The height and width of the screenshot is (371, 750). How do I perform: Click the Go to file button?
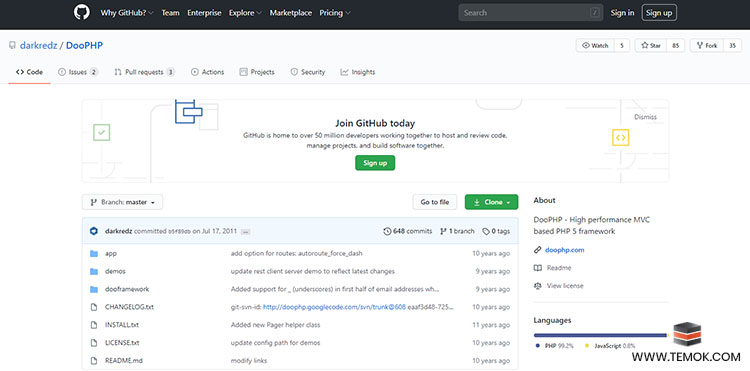tap(435, 202)
